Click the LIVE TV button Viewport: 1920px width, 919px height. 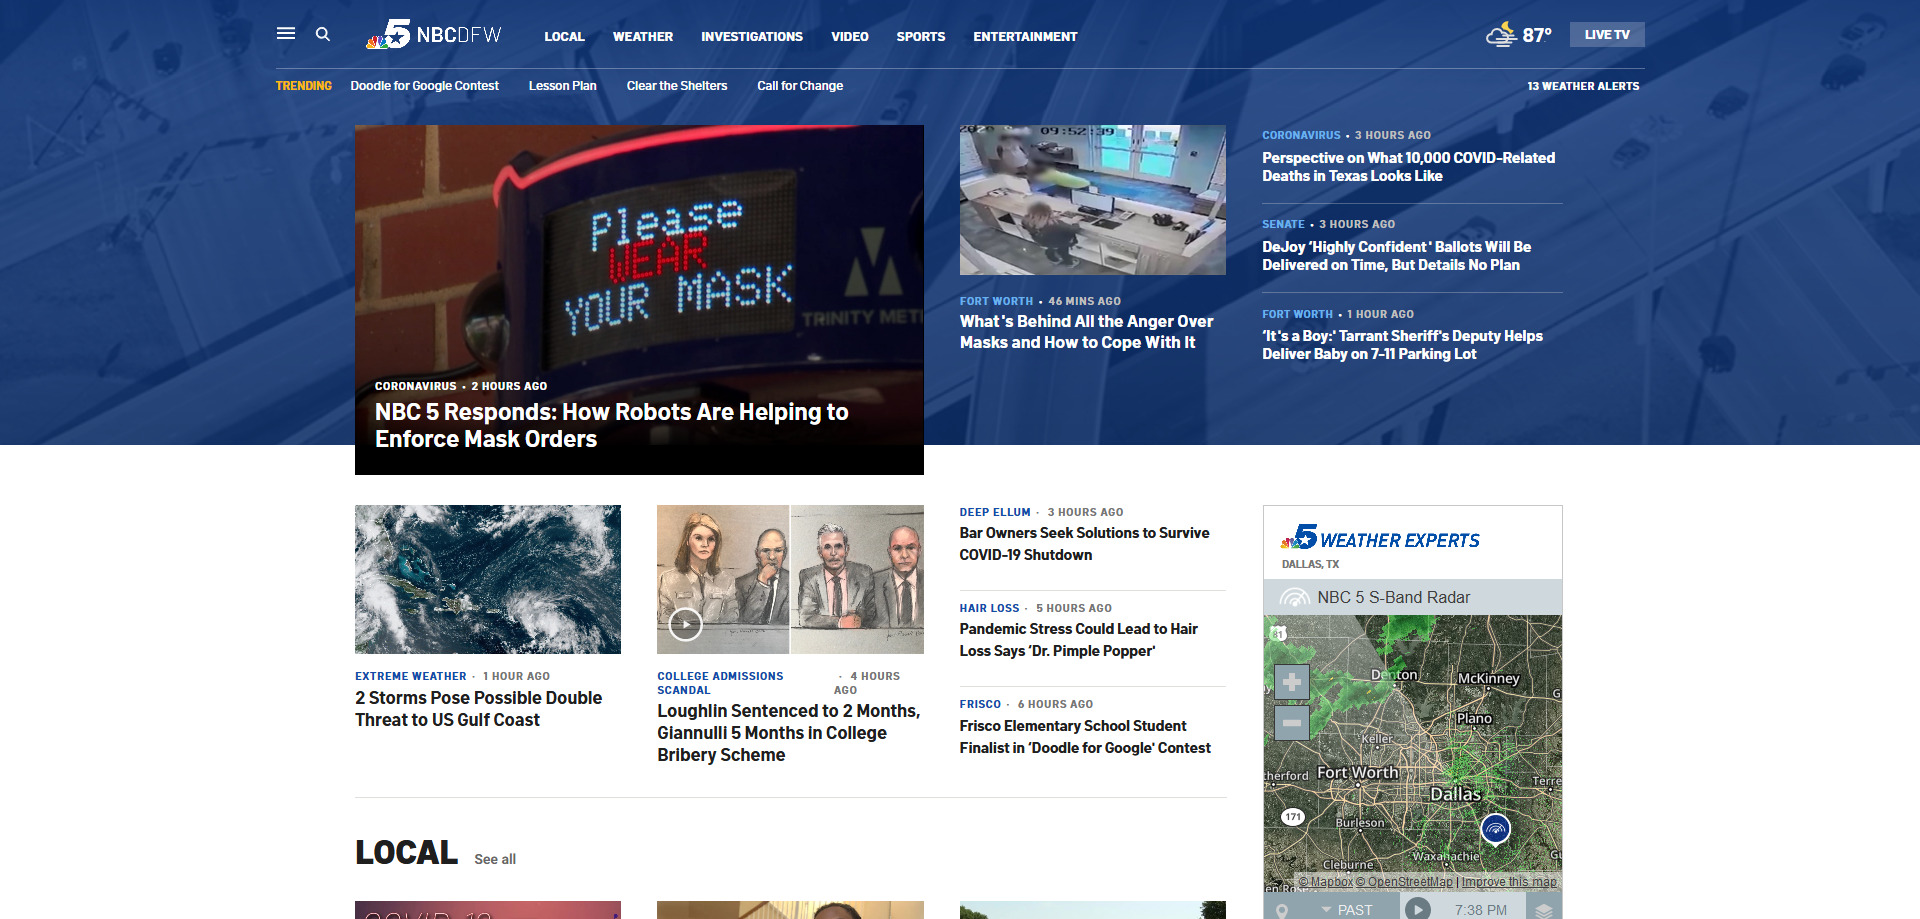(1607, 34)
